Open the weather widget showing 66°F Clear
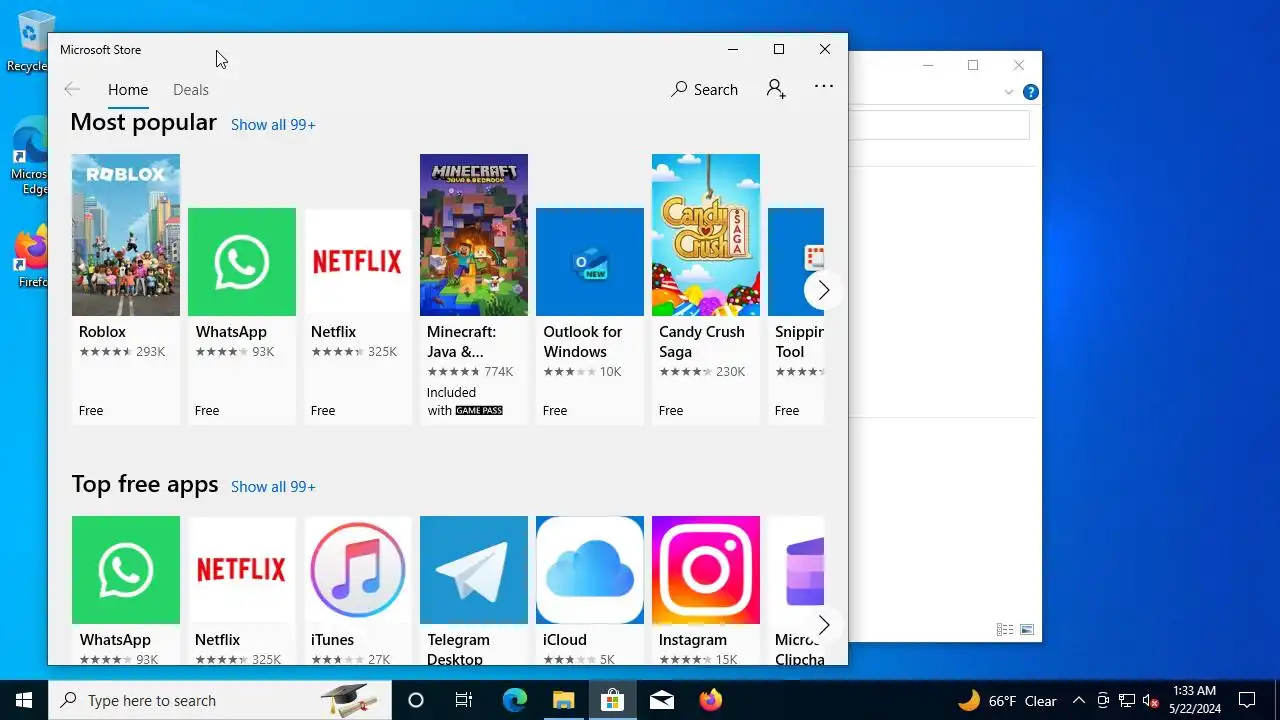This screenshot has width=1280, height=720. (x=1008, y=700)
